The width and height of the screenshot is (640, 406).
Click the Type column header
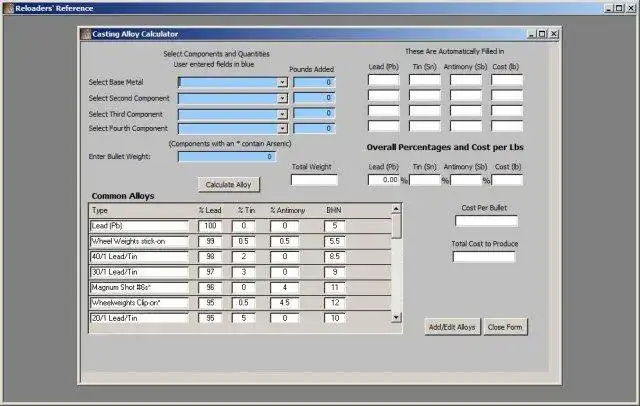coord(100,211)
